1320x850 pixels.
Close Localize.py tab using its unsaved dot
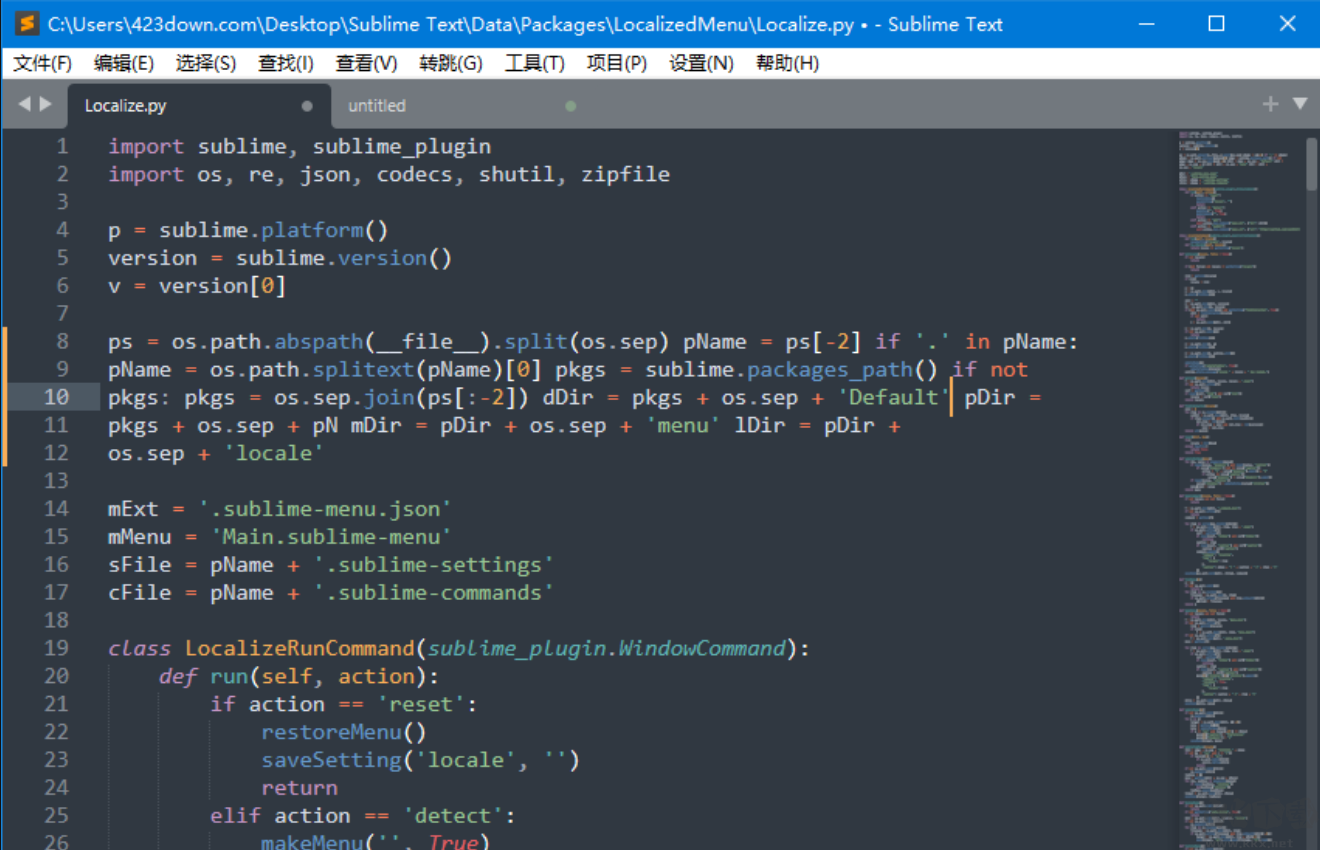[307, 106]
